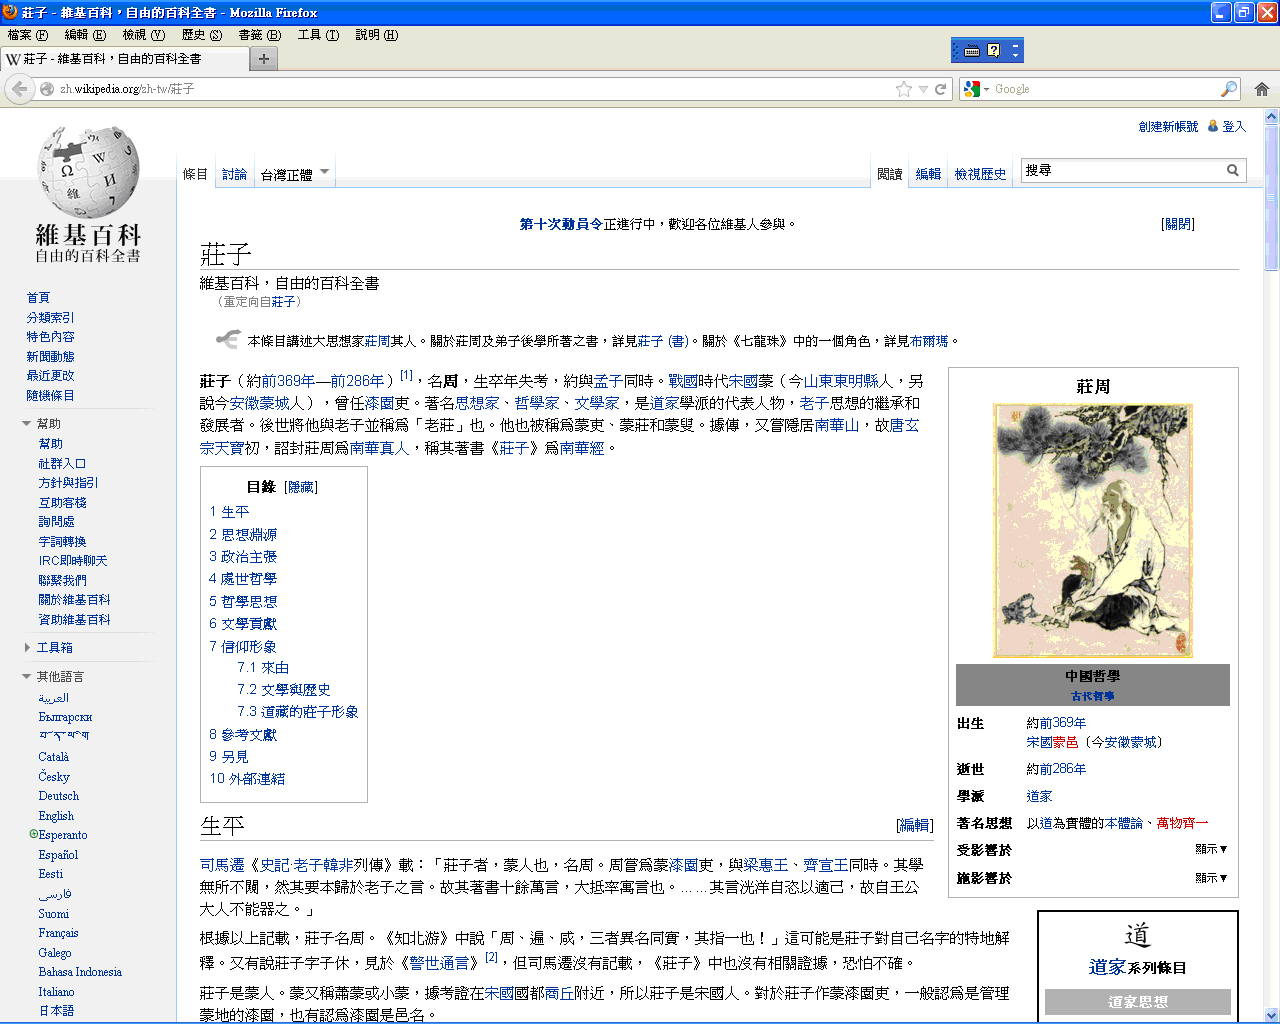Click the 創建新帳號 link

[1168, 127]
